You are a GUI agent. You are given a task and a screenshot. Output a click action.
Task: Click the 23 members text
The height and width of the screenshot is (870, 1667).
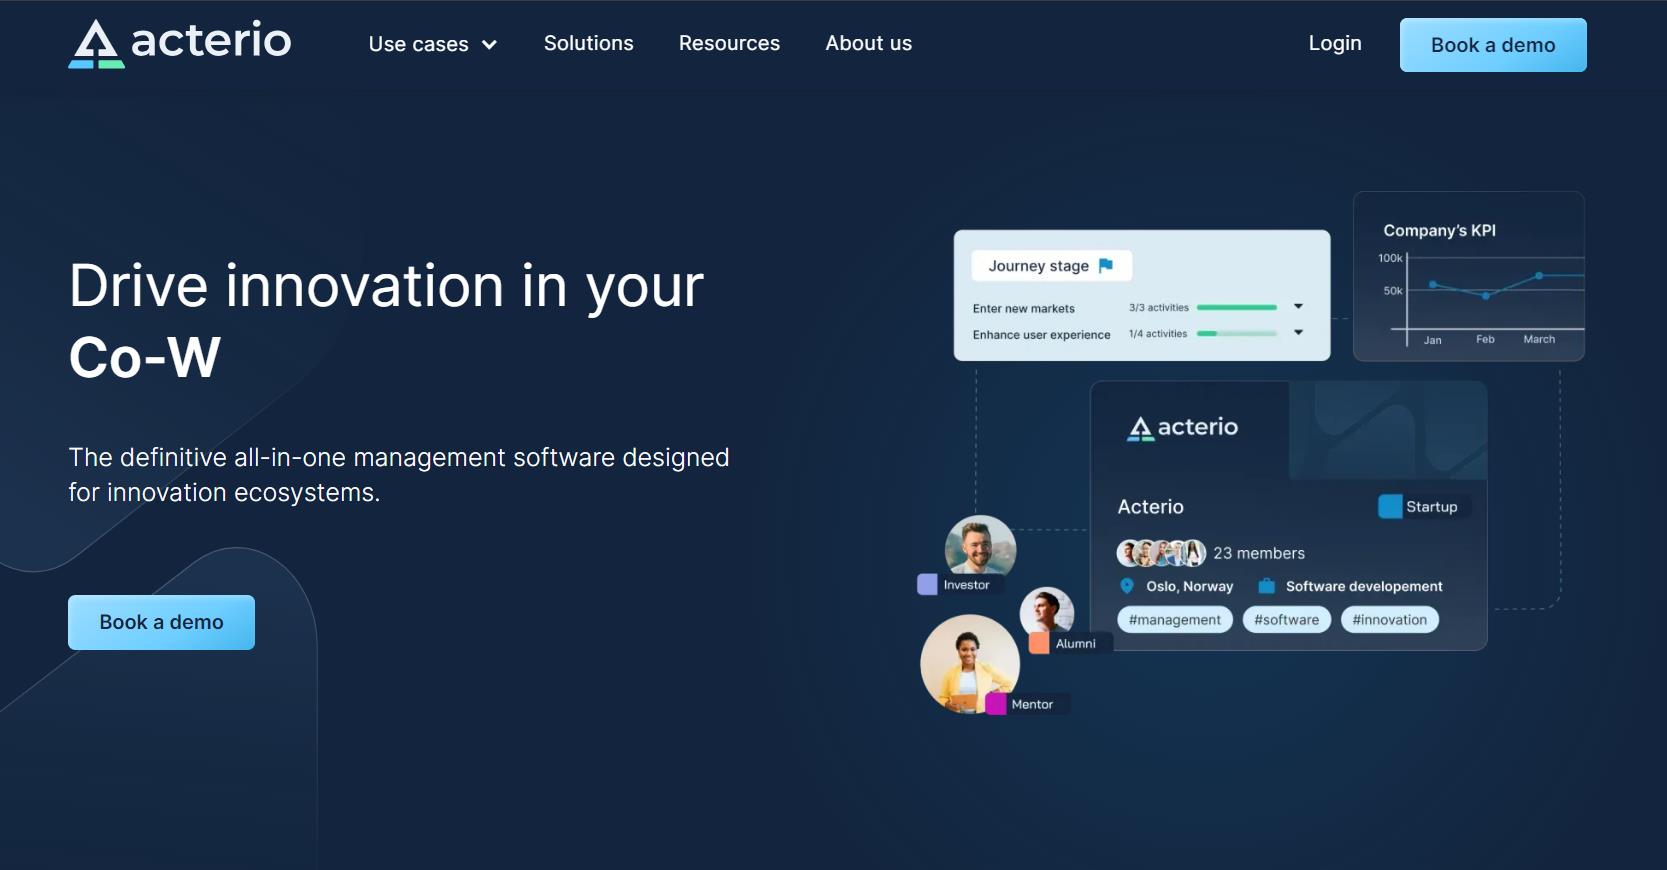1259,553
